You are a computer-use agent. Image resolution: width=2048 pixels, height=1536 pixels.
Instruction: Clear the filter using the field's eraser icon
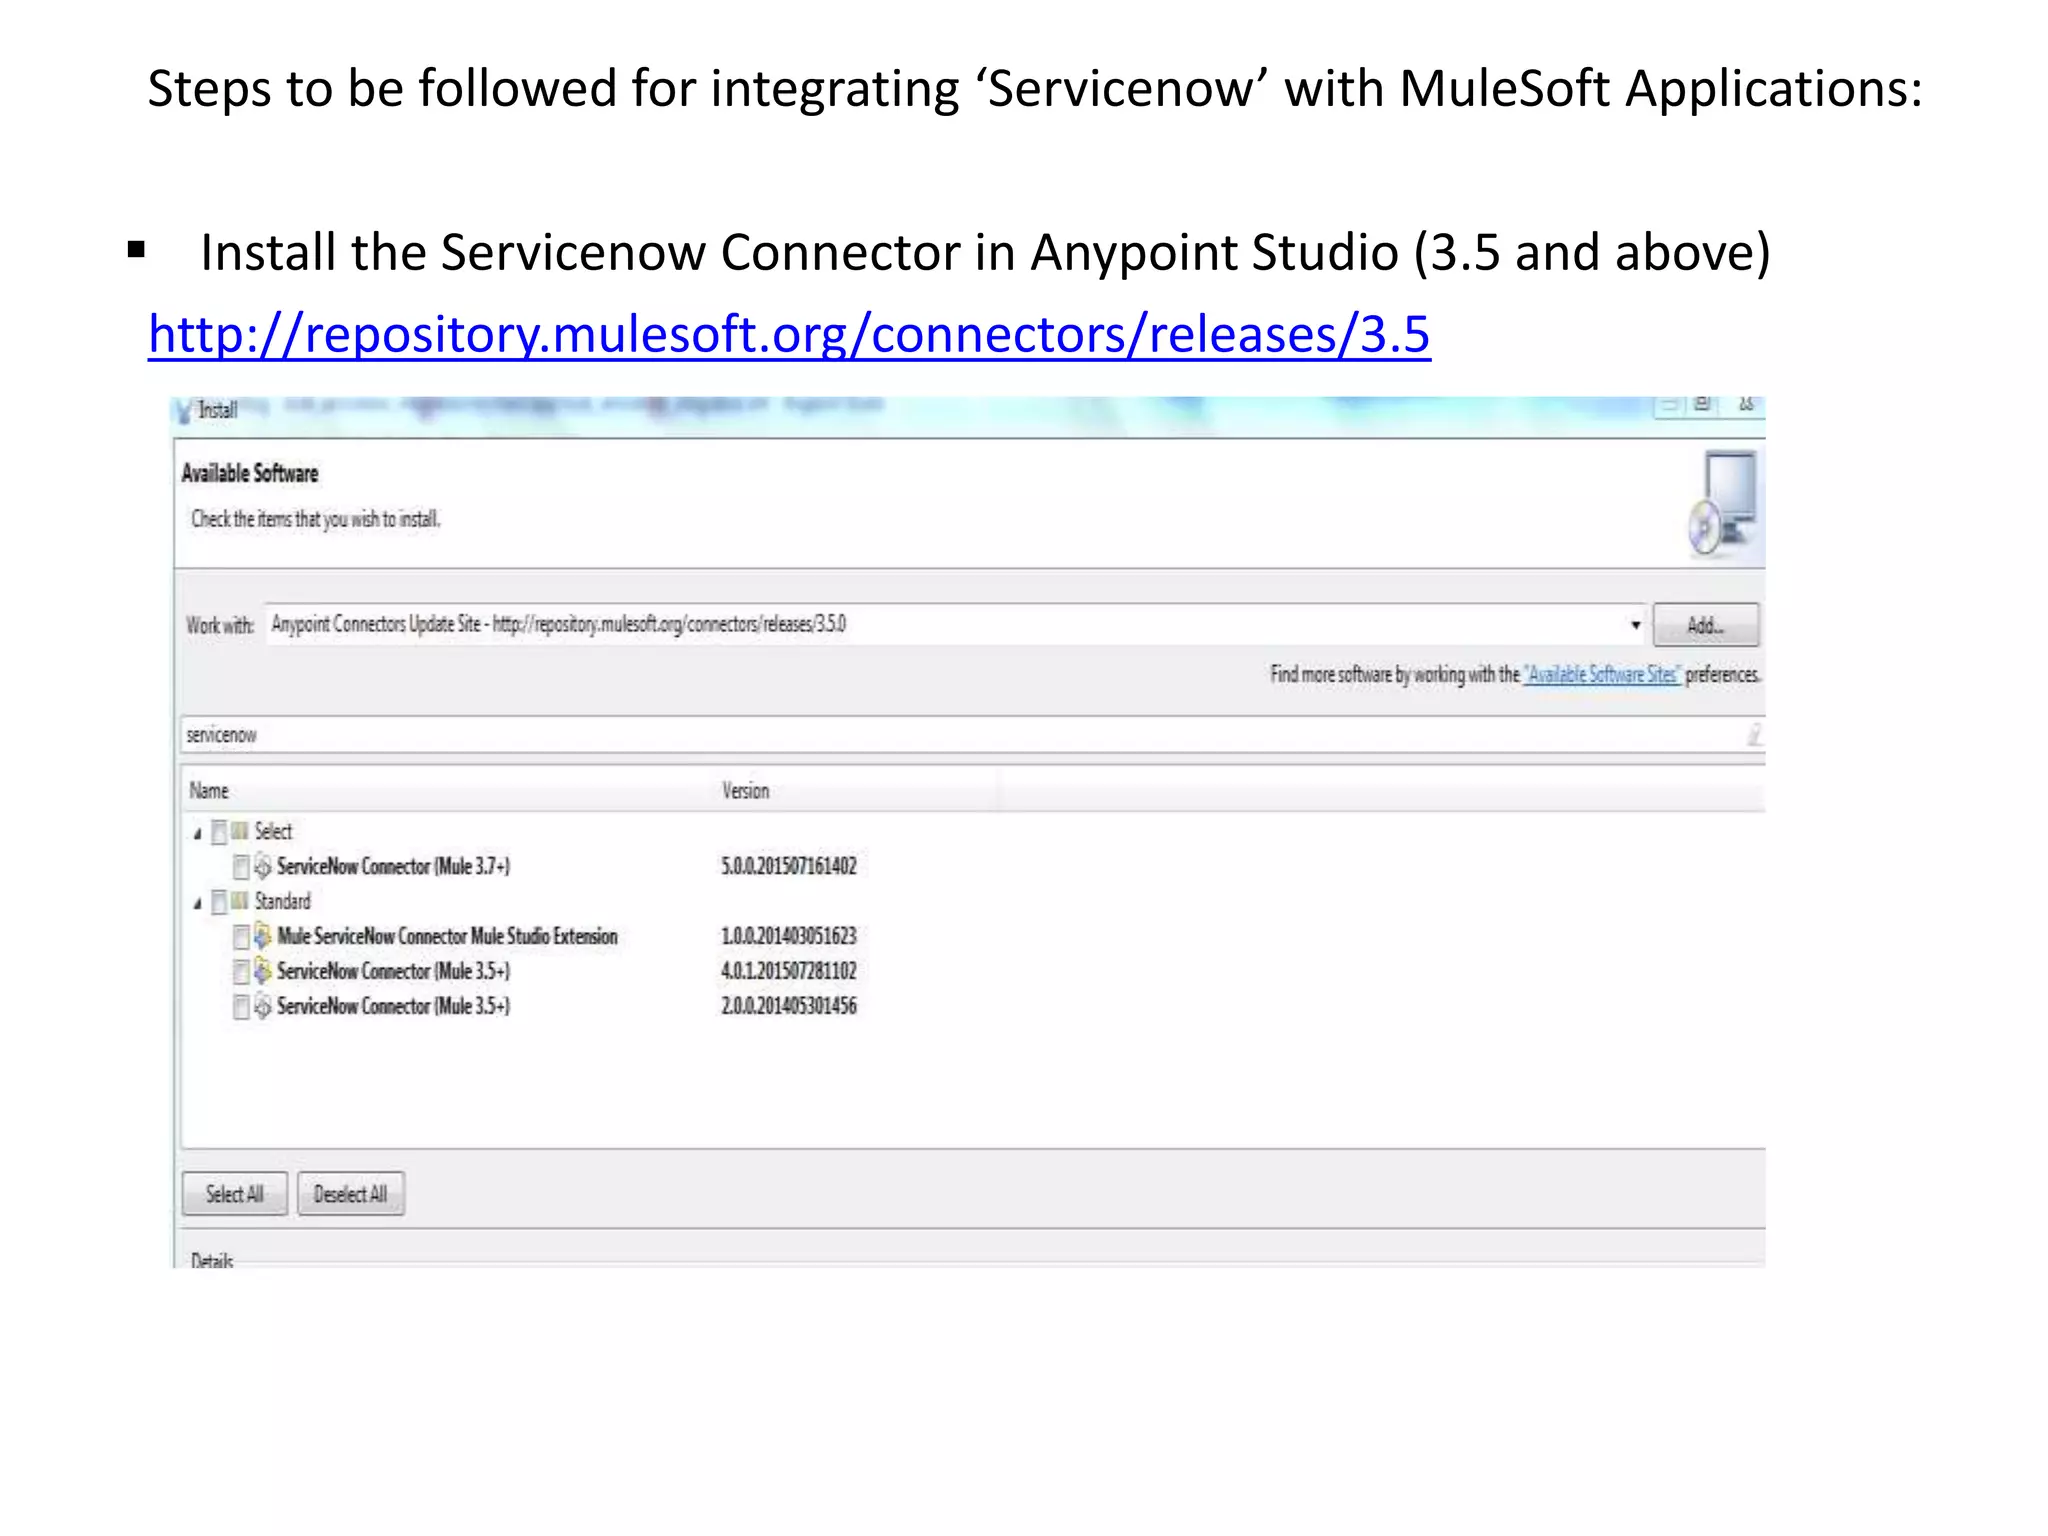coord(1754,736)
